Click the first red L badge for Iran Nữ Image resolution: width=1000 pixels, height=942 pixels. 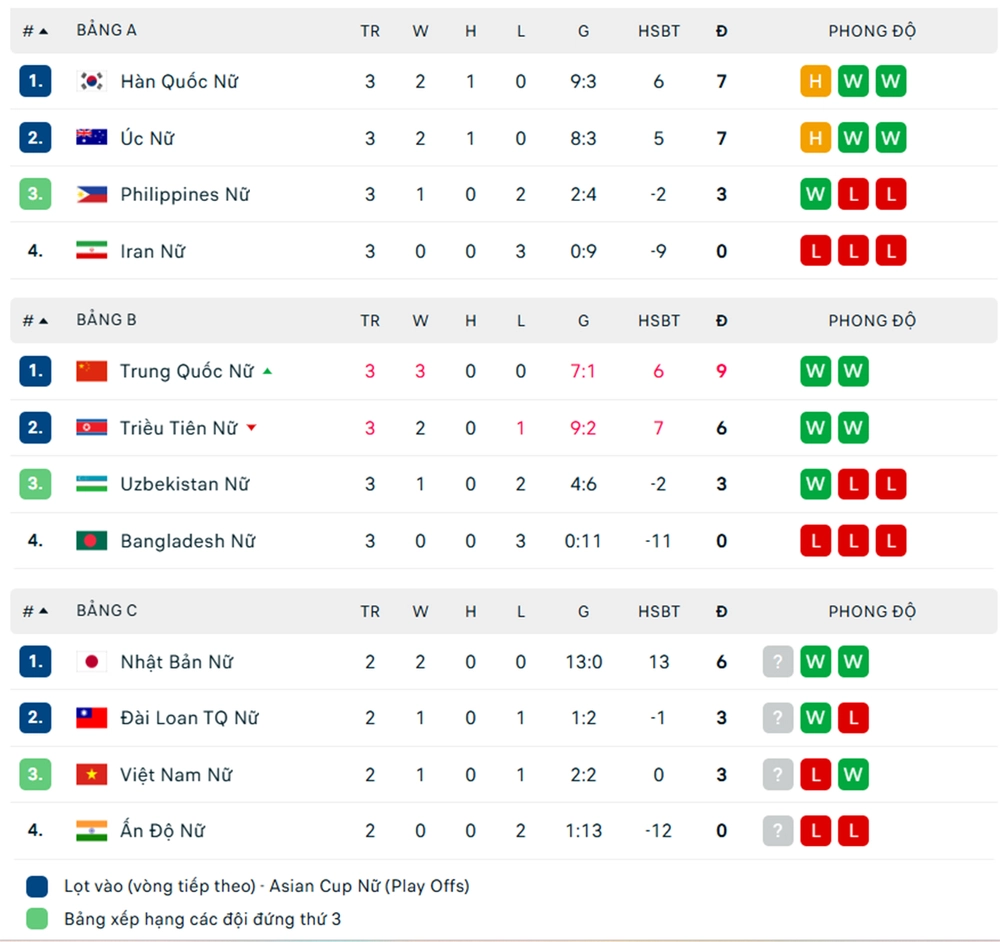coord(816,251)
